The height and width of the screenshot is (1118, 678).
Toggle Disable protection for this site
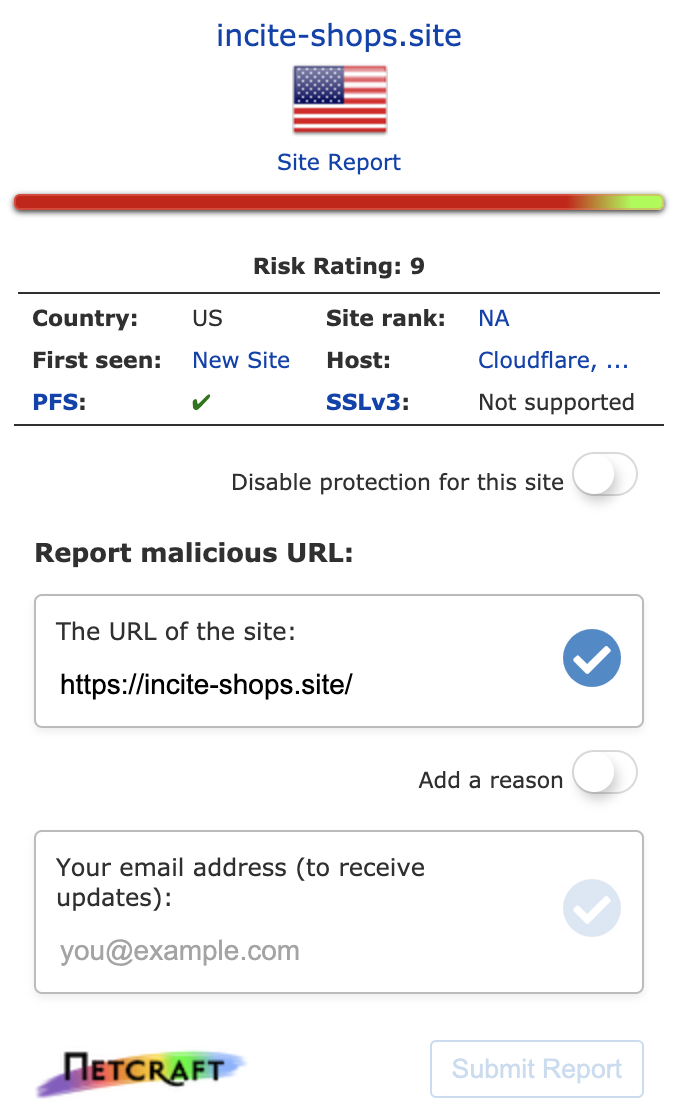tap(604, 475)
